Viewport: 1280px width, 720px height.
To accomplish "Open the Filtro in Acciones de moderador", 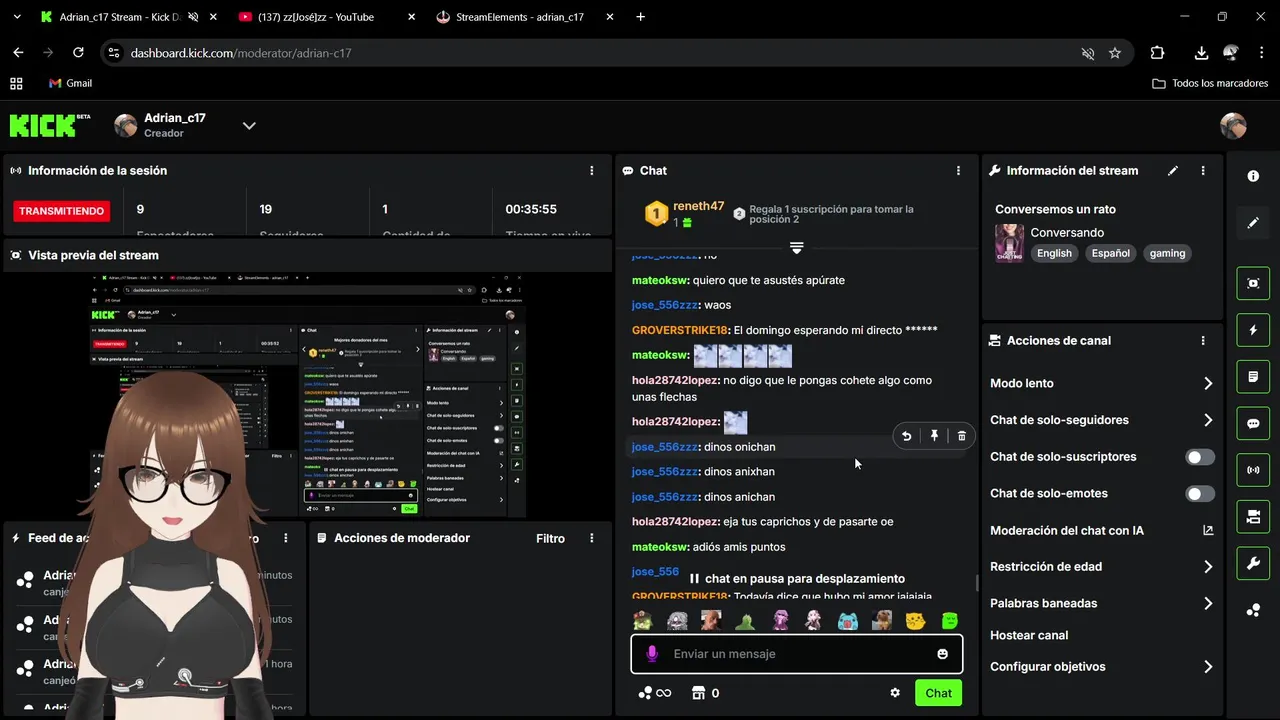I will (x=550, y=538).
